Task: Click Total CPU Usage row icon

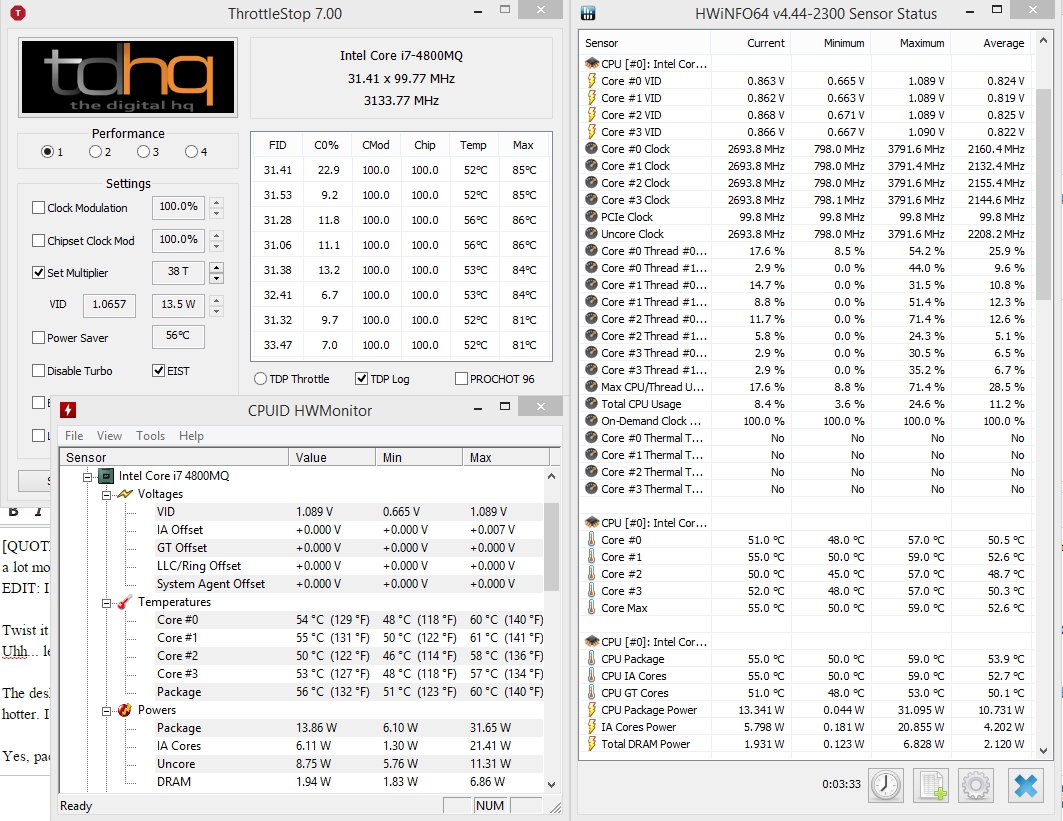Action: tap(591, 404)
